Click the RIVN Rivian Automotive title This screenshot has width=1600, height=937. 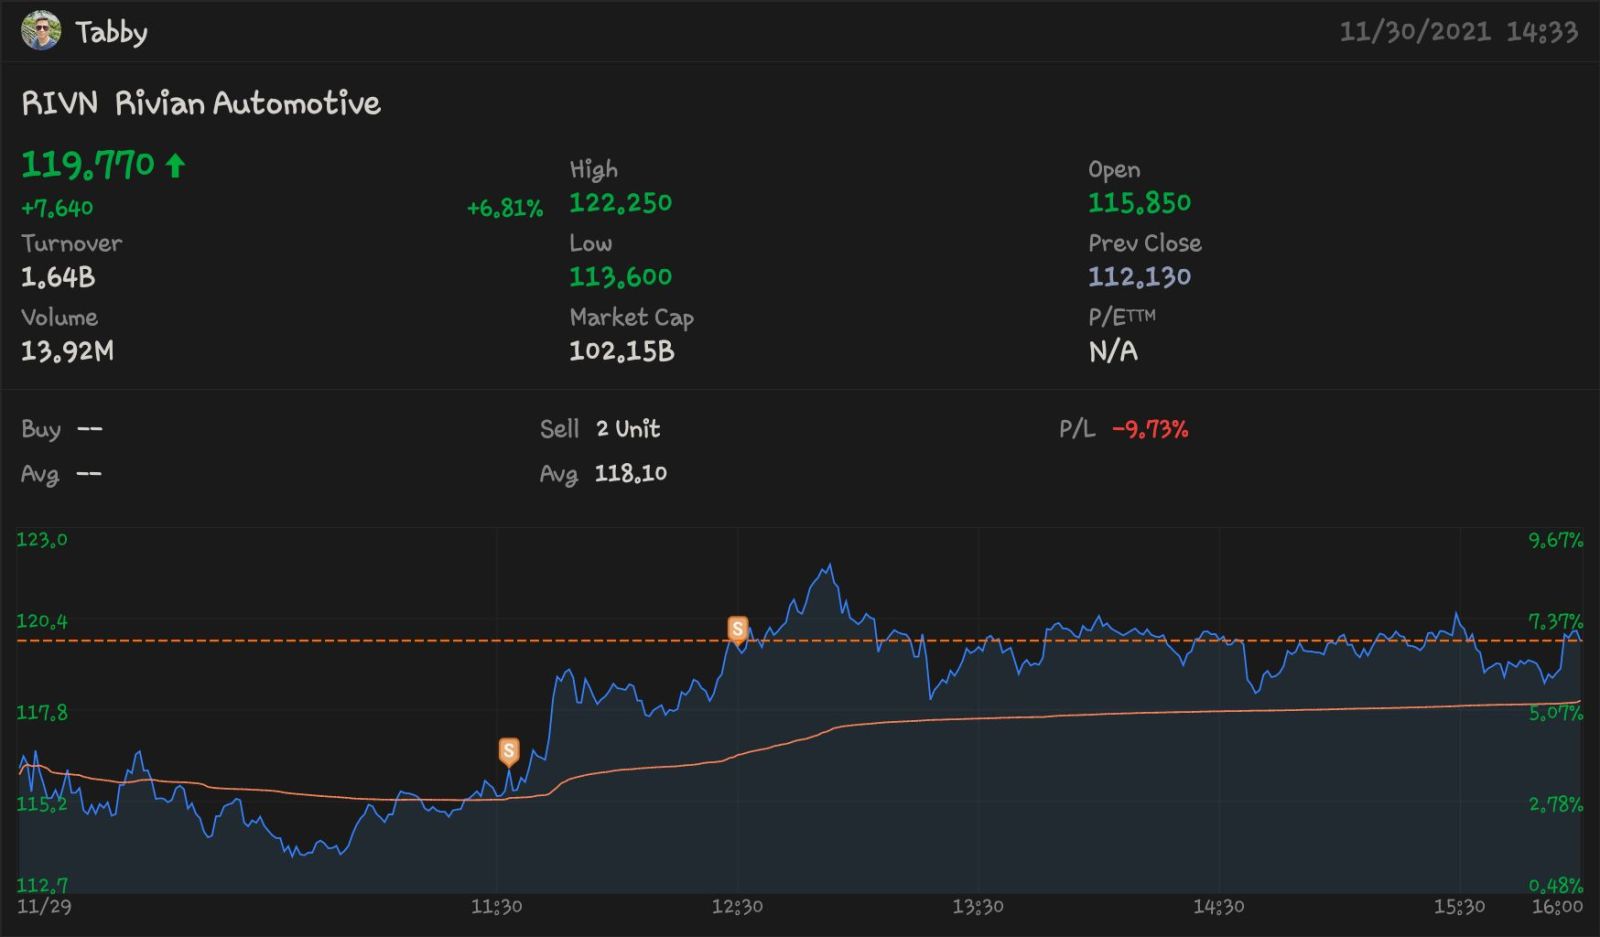201,103
